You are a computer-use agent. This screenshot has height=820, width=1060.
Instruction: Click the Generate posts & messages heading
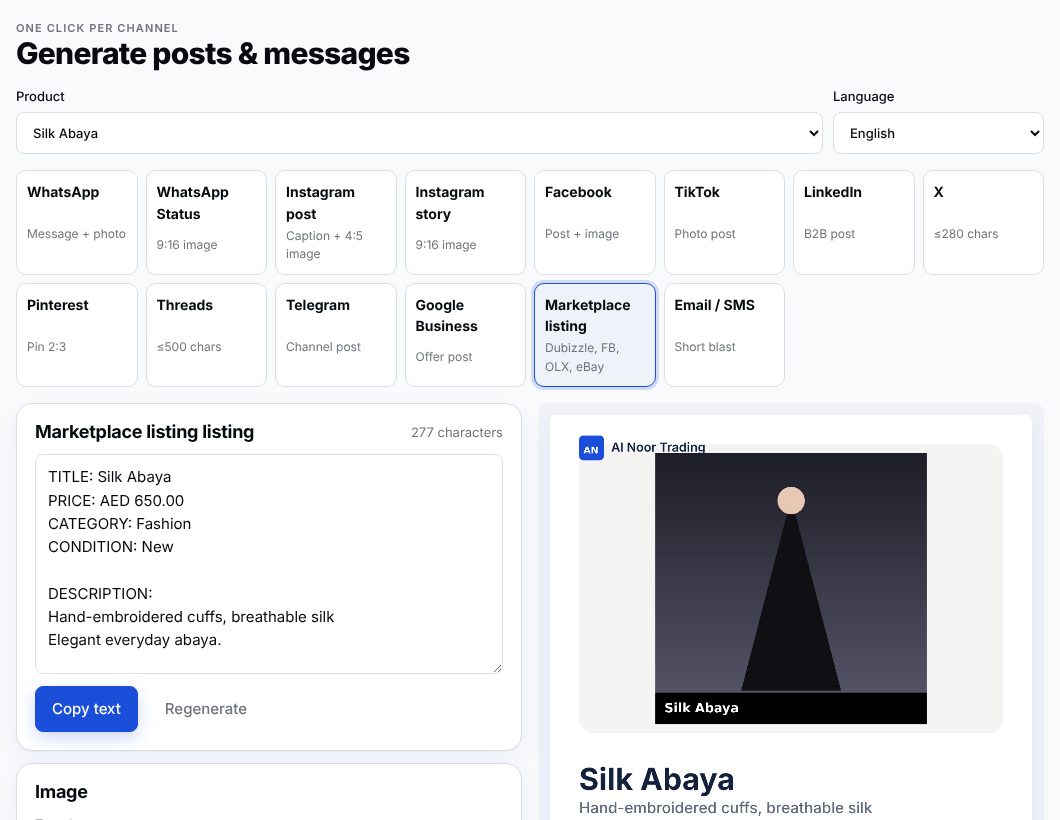[213, 54]
